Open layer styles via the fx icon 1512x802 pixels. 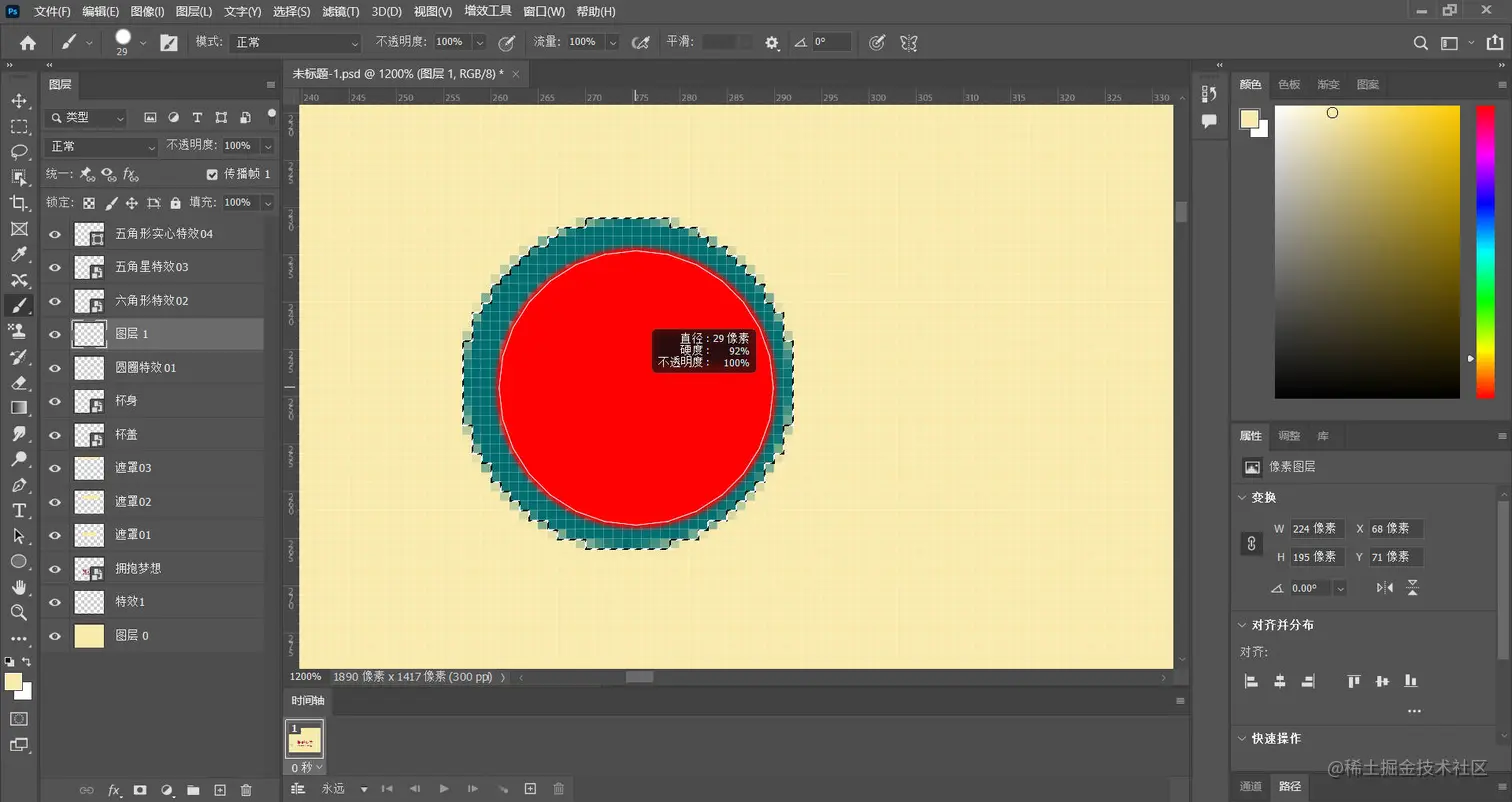point(115,790)
